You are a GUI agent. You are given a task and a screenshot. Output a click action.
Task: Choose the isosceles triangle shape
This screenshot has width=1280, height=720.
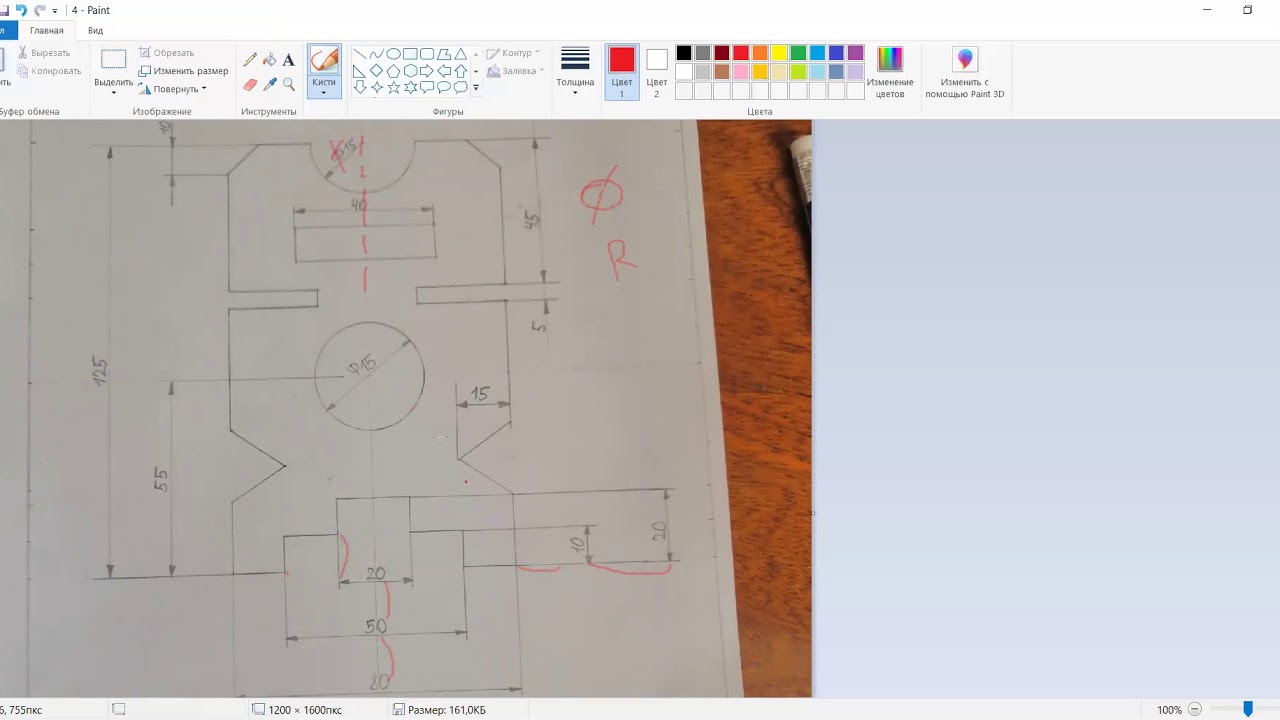click(x=461, y=54)
